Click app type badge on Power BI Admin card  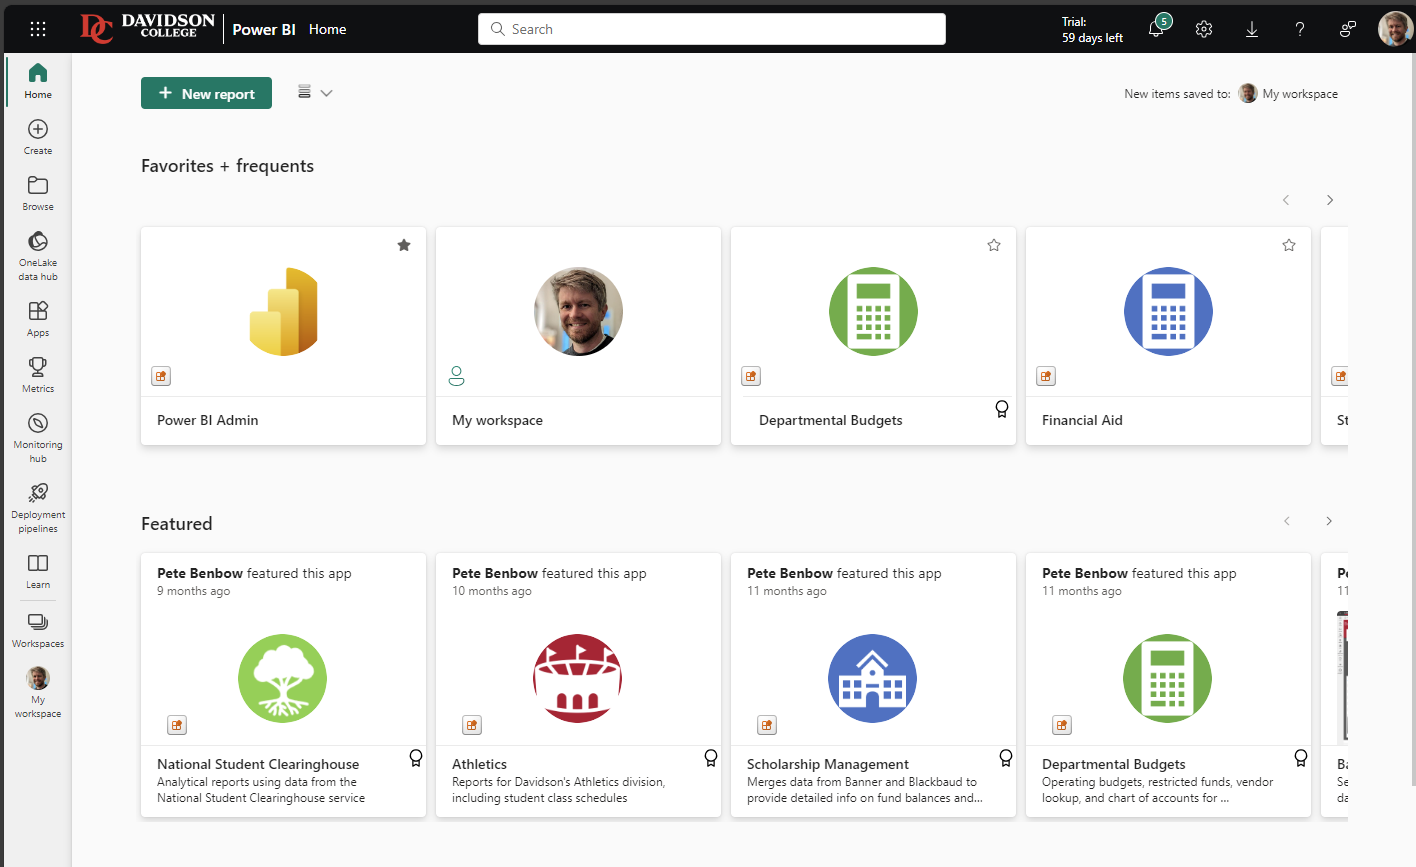pyautogui.click(x=161, y=376)
